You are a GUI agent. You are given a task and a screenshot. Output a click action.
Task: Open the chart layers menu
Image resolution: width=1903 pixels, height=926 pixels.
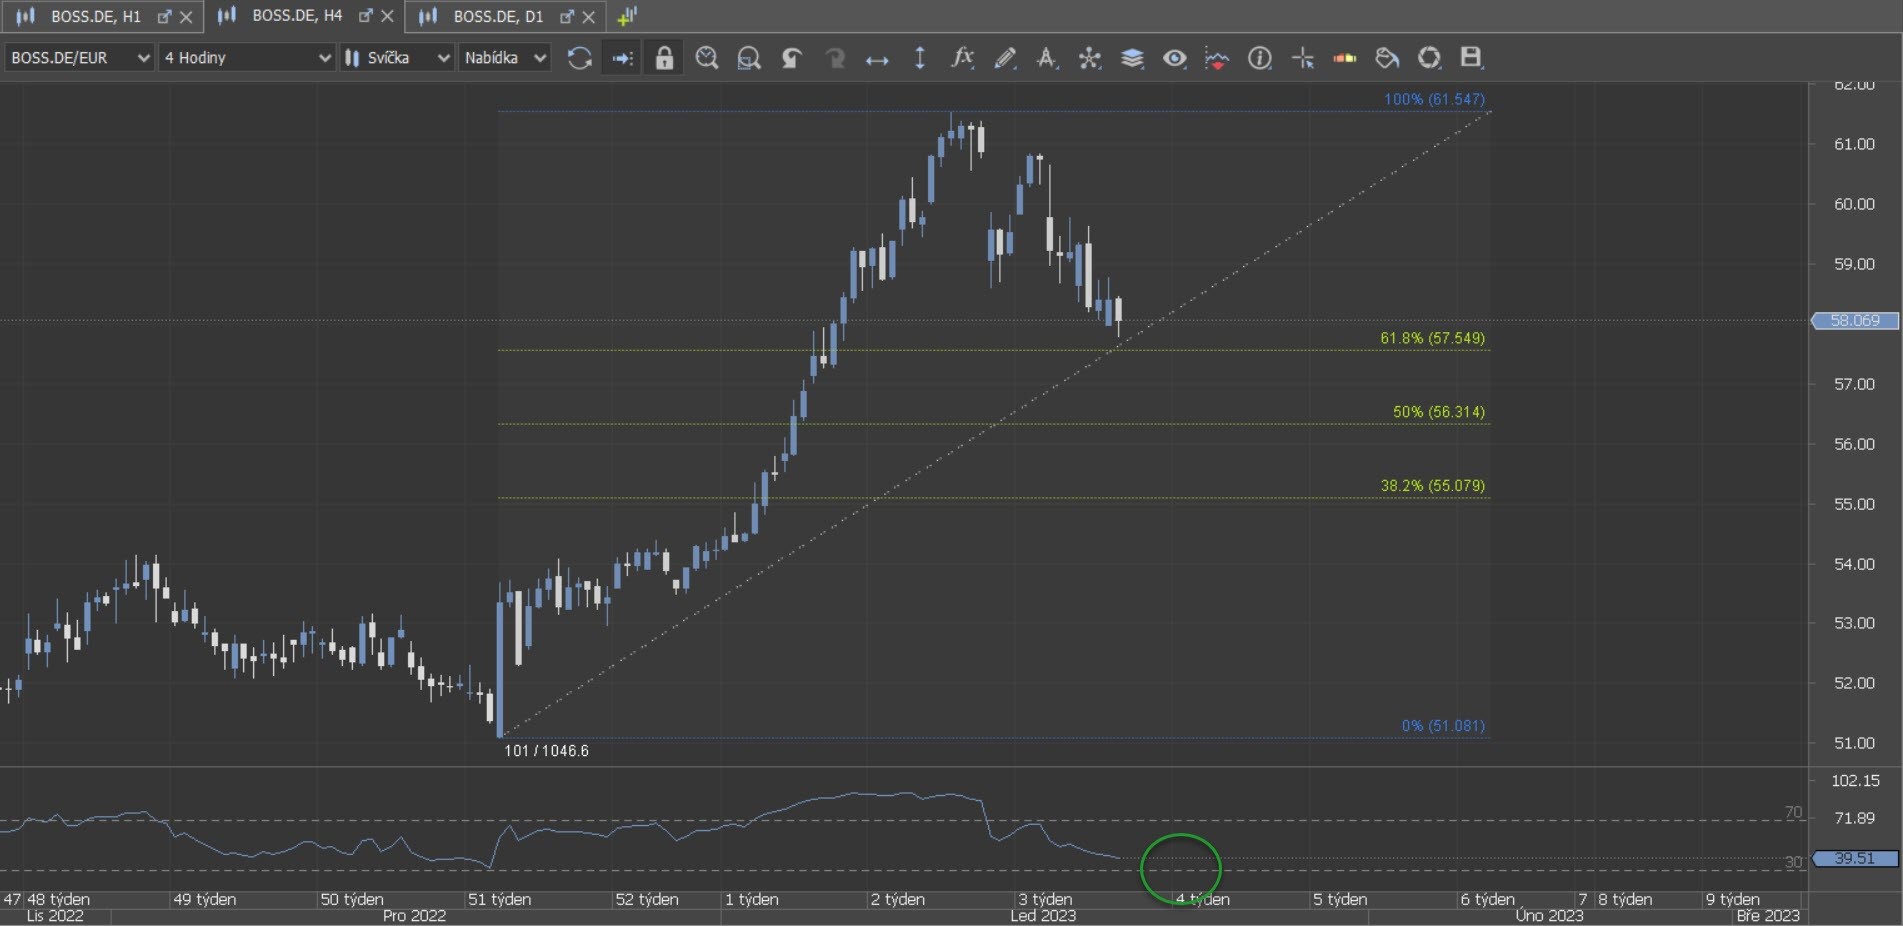1132,58
